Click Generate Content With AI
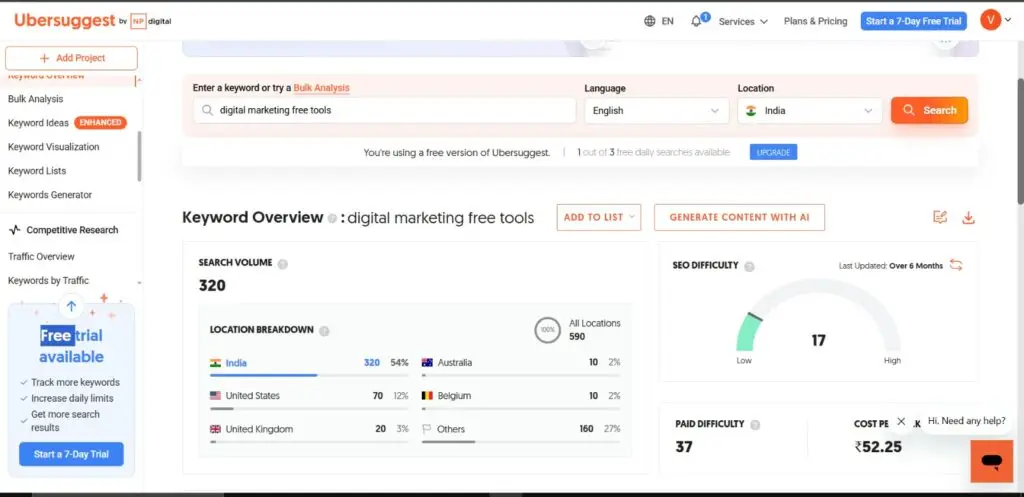1024x497 pixels. (x=739, y=217)
